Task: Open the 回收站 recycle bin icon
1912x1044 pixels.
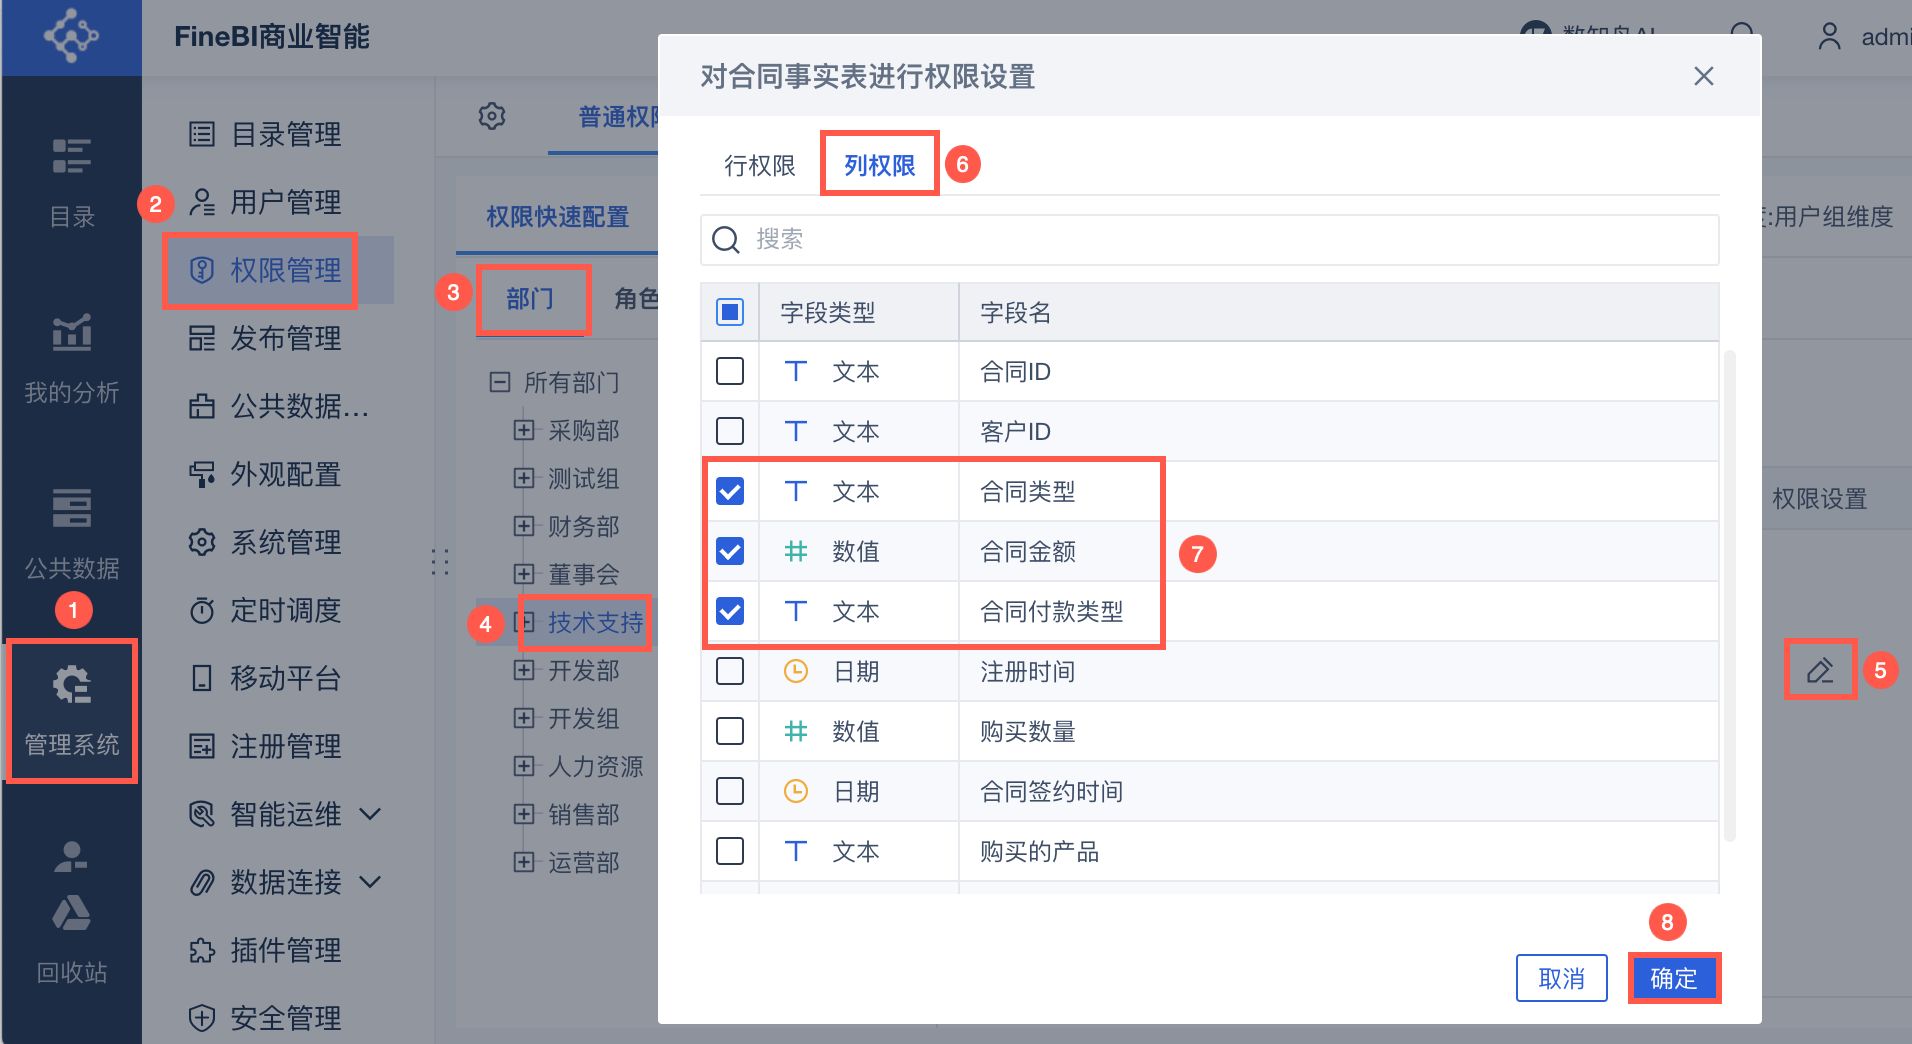Action: click(x=72, y=912)
